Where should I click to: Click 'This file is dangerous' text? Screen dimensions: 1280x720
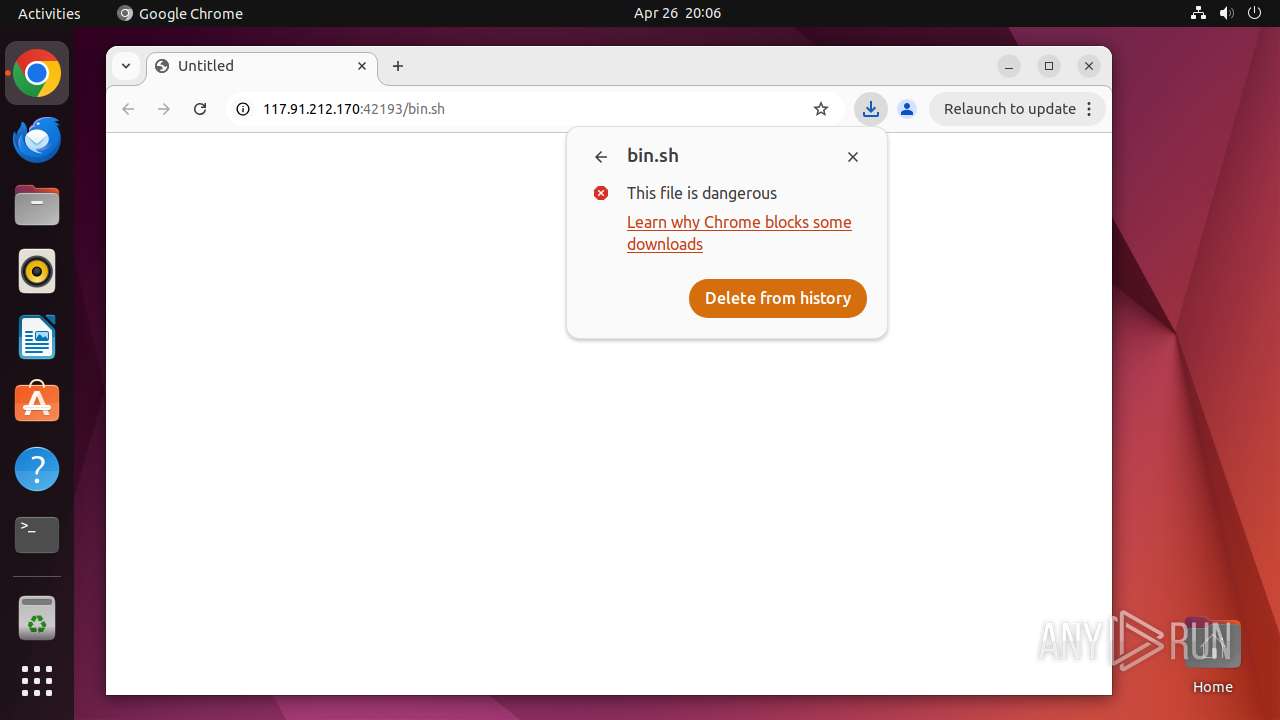click(702, 193)
